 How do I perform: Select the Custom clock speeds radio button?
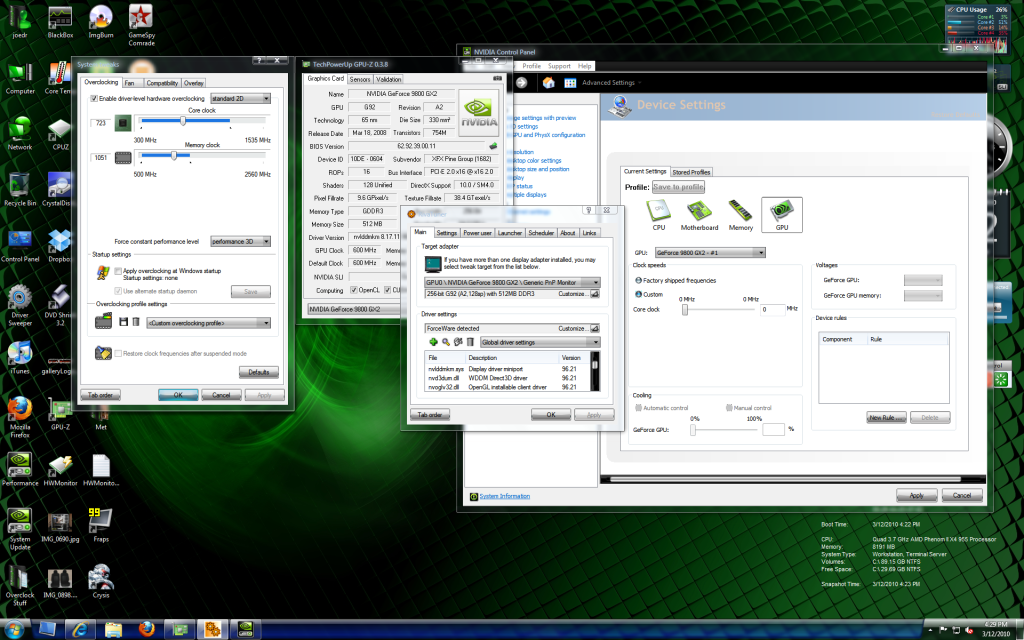point(638,294)
